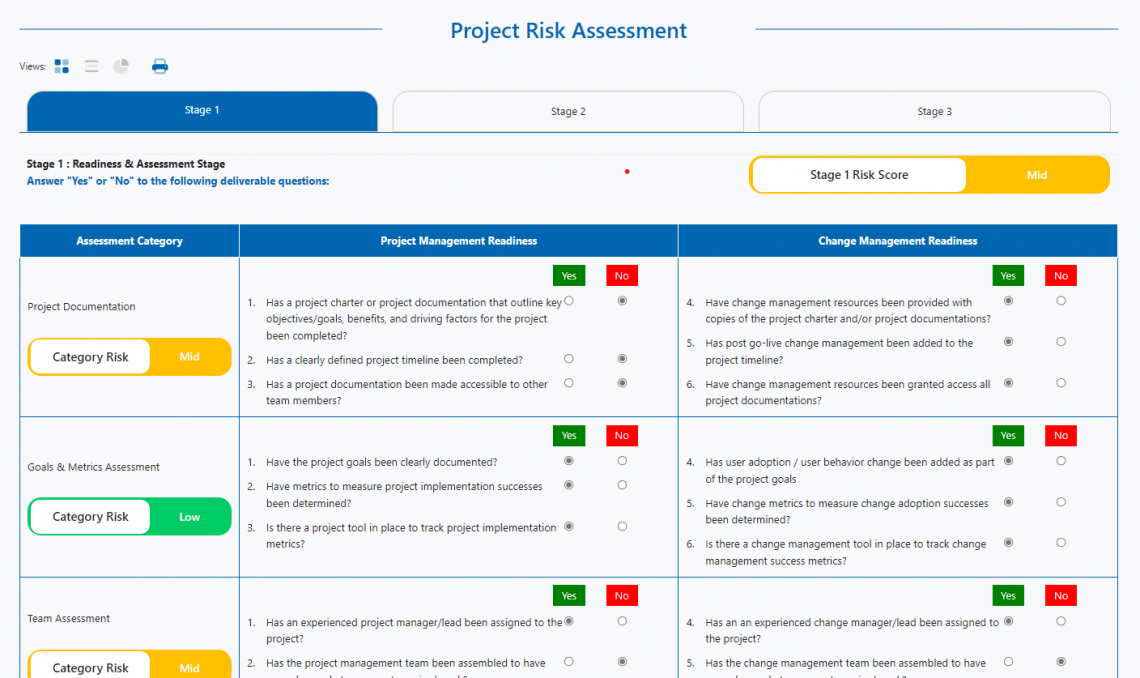
Task: Click the Low Category Risk badge
Action: pos(190,516)
